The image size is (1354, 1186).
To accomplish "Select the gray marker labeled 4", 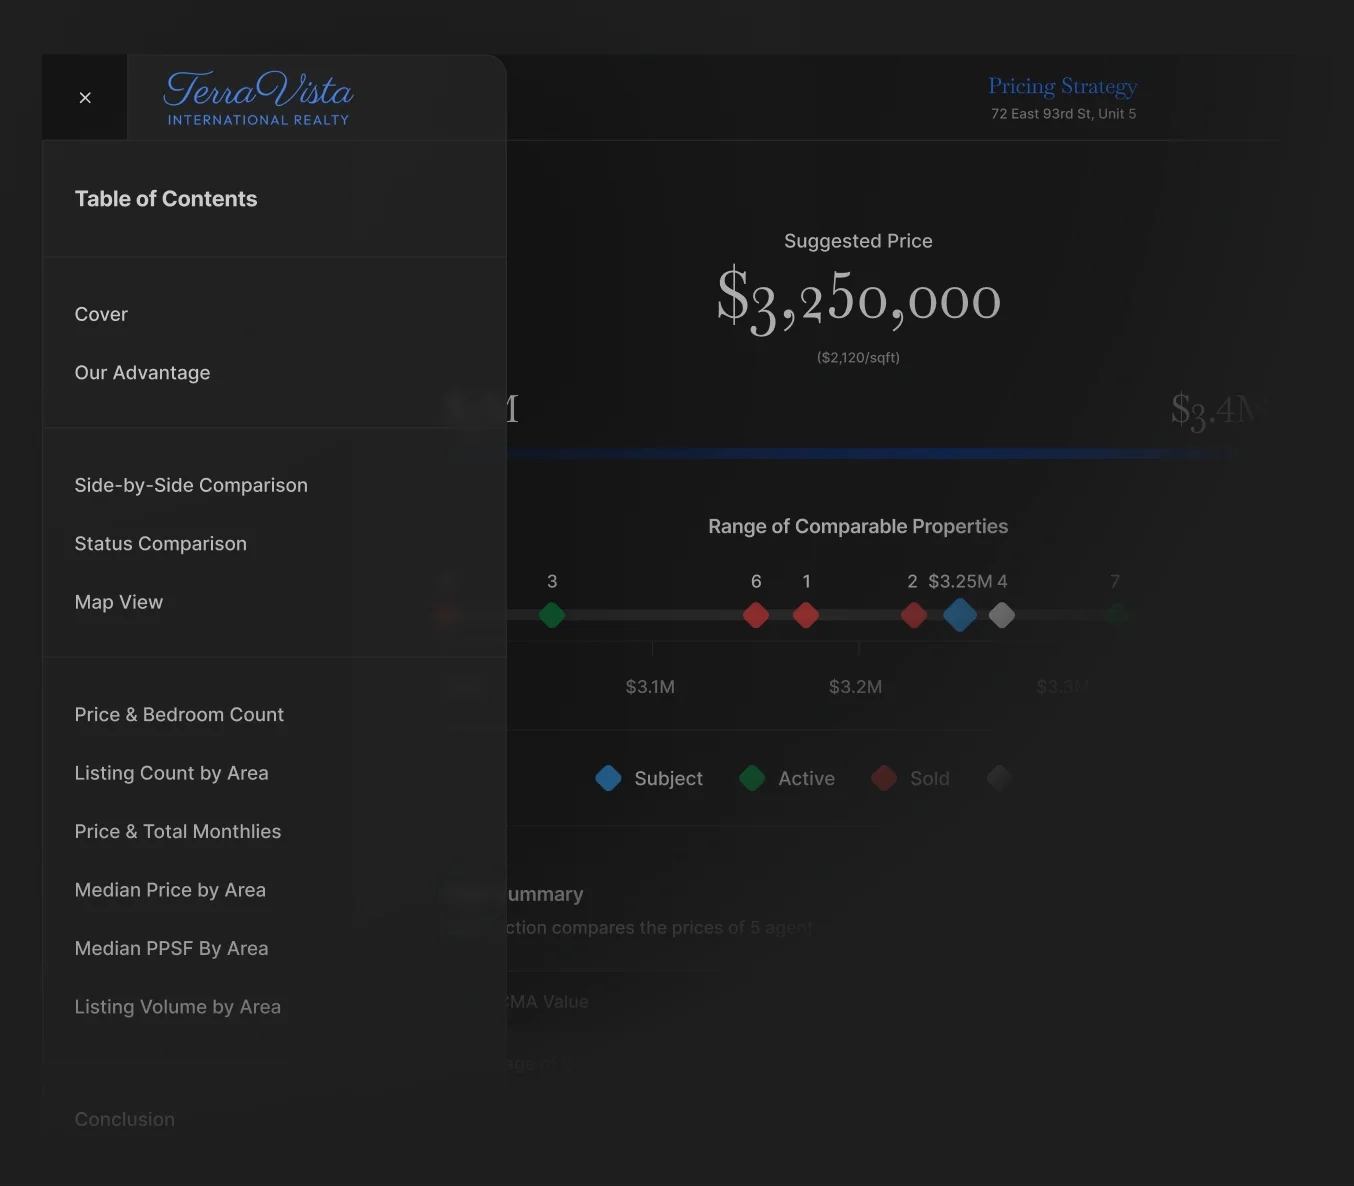I will point(1002,615).
